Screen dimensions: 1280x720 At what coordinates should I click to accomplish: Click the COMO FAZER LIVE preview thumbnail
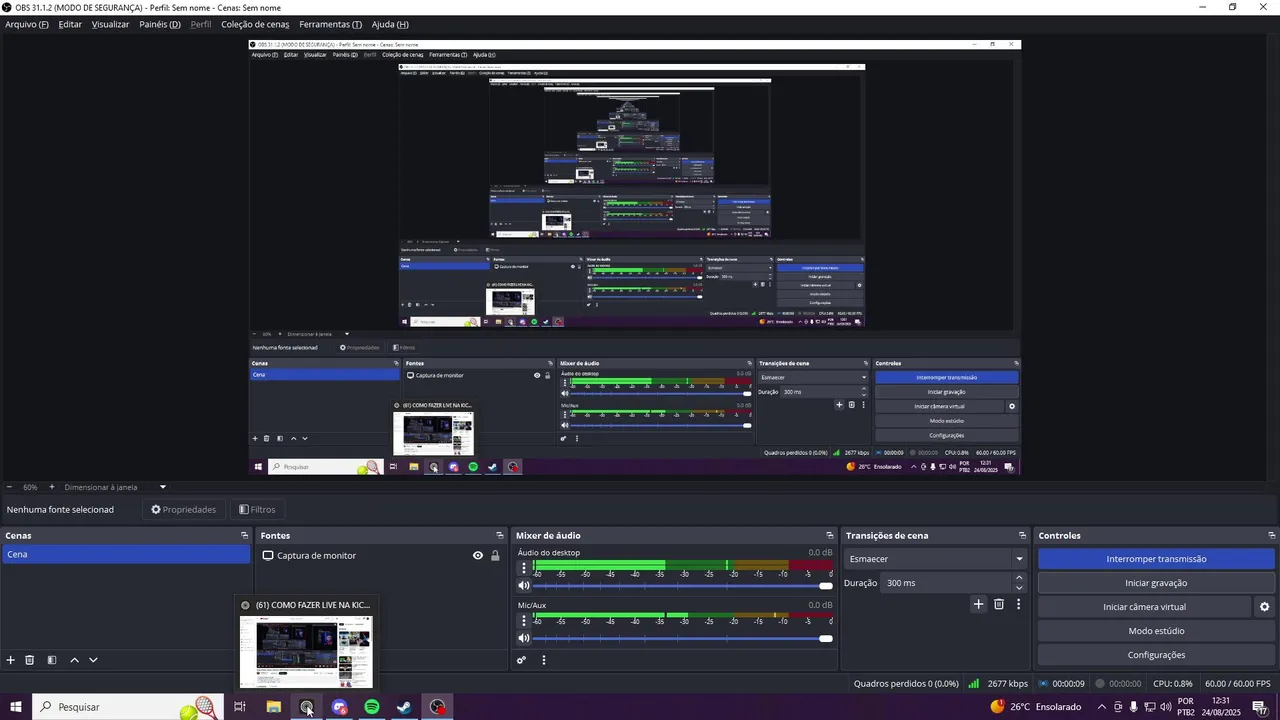(306, 652)
